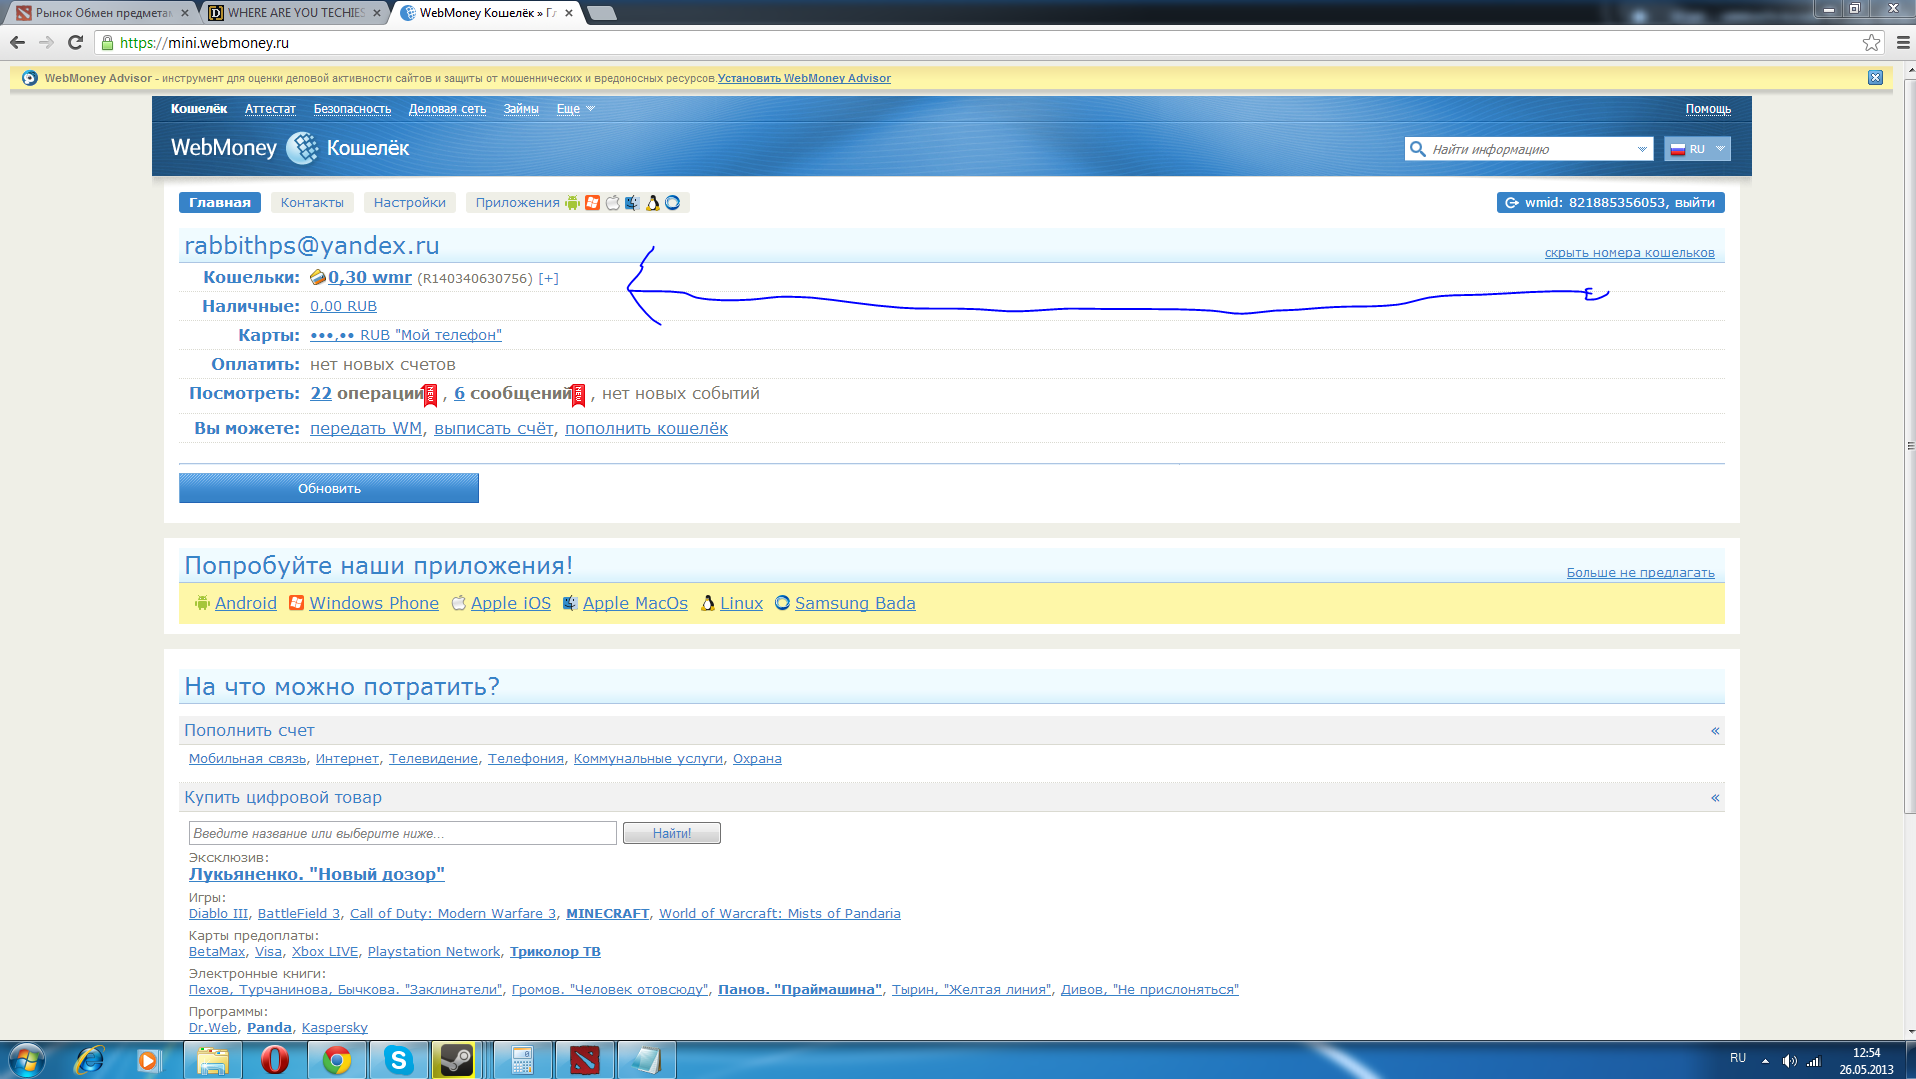Click the WebMoney Advisor shield icon in yellow bar
Screen dimensions: 1916x1079
click(x=30, y=78)
